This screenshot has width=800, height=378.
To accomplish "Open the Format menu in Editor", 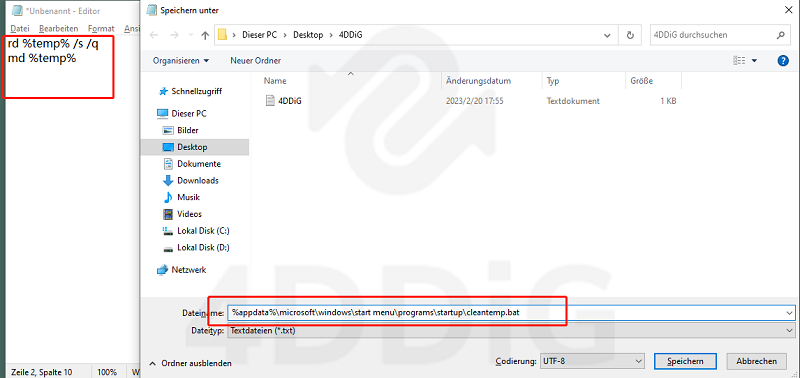I will point(101,29).
